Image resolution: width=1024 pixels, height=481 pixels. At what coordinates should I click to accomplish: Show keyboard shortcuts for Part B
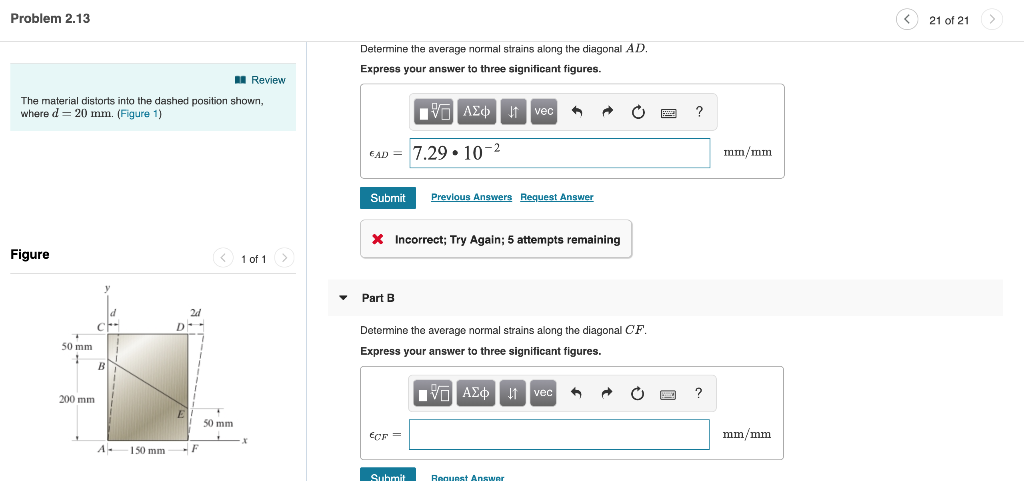click(x=668, y=394)
